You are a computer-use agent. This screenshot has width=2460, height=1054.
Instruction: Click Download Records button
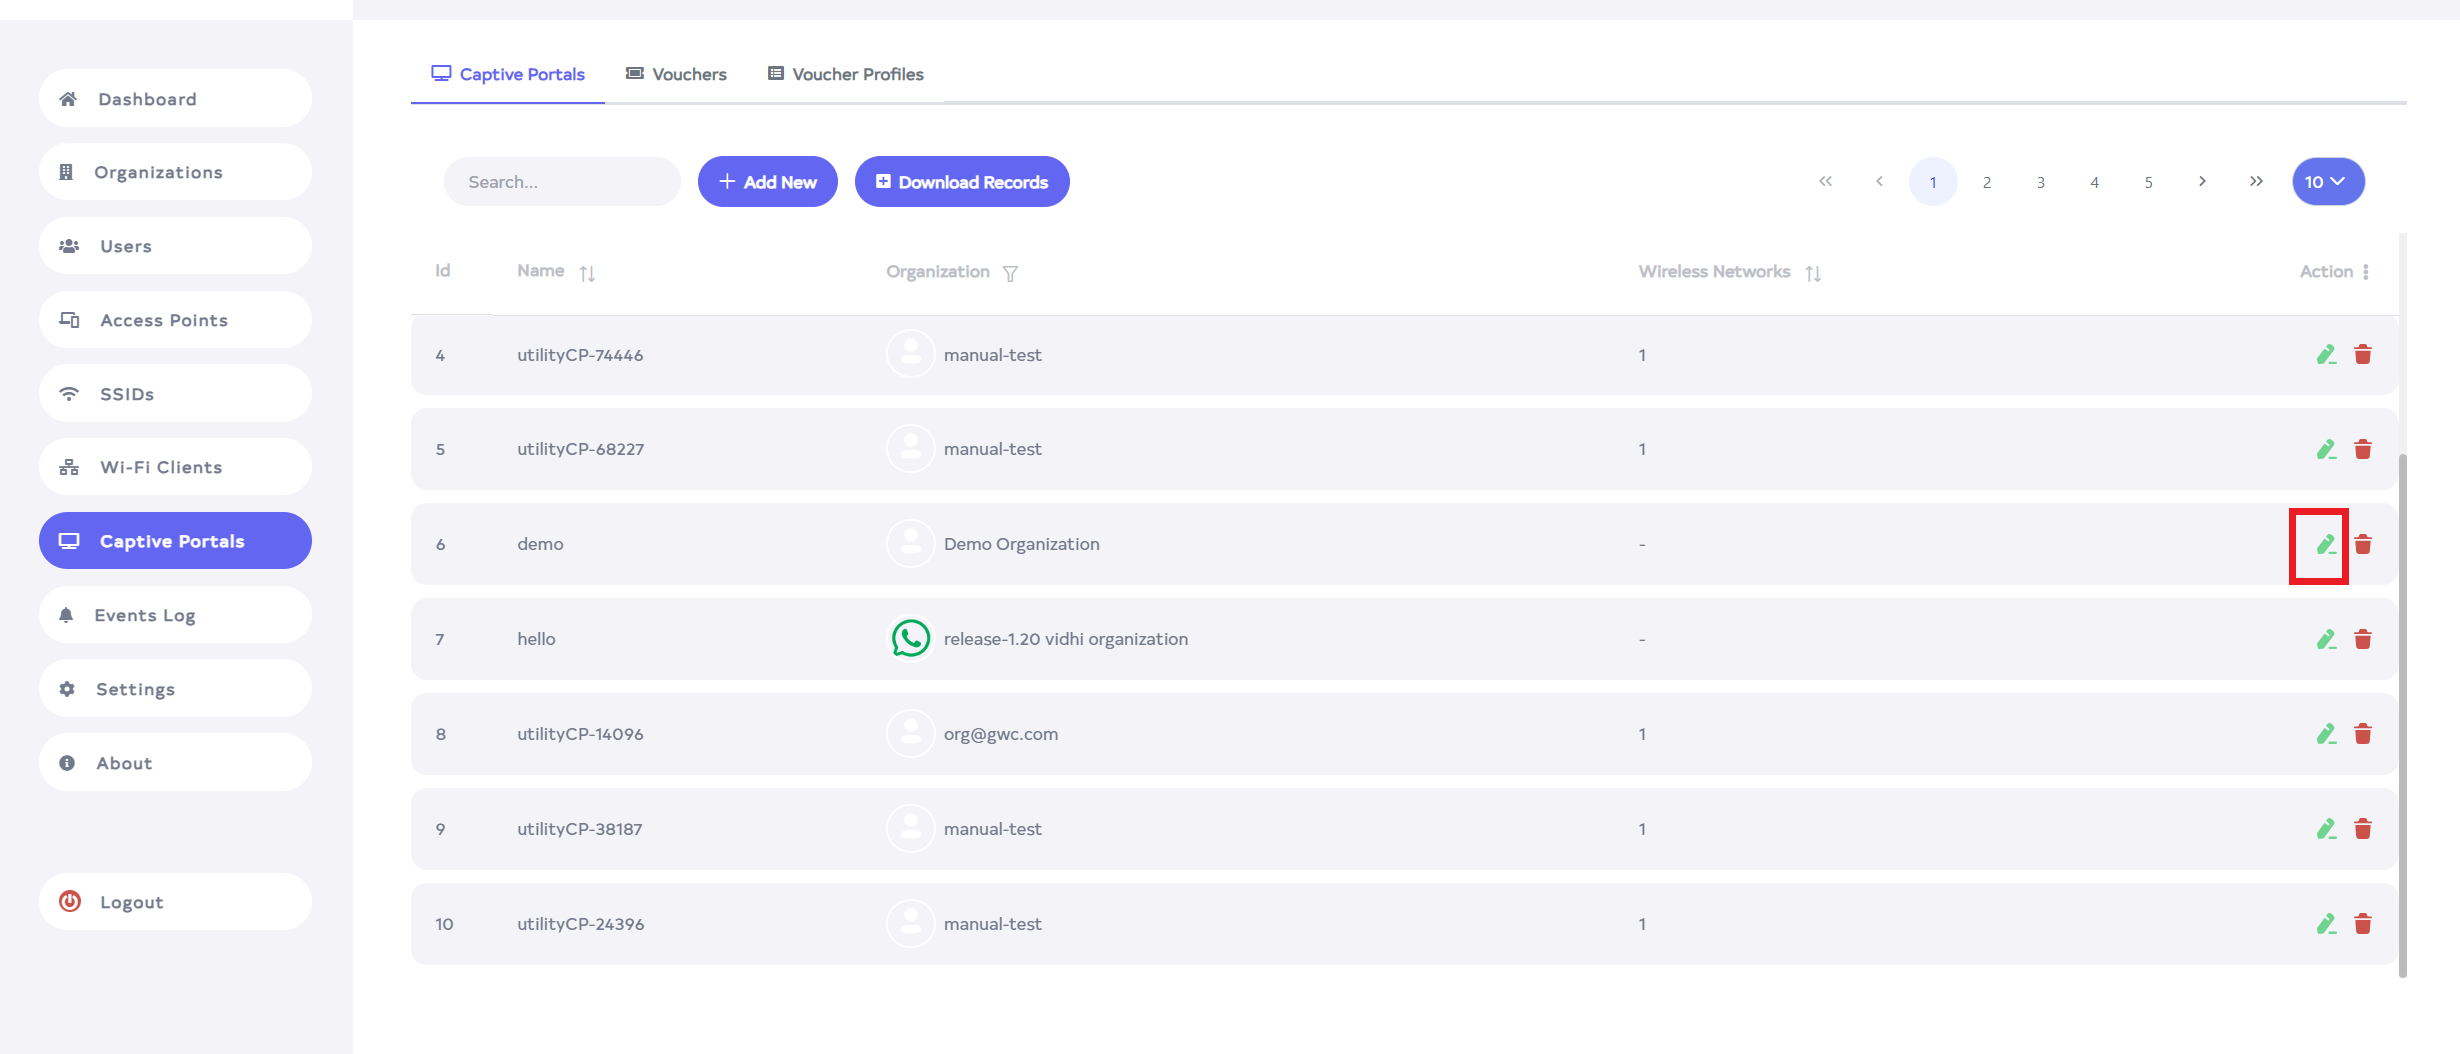962,182
